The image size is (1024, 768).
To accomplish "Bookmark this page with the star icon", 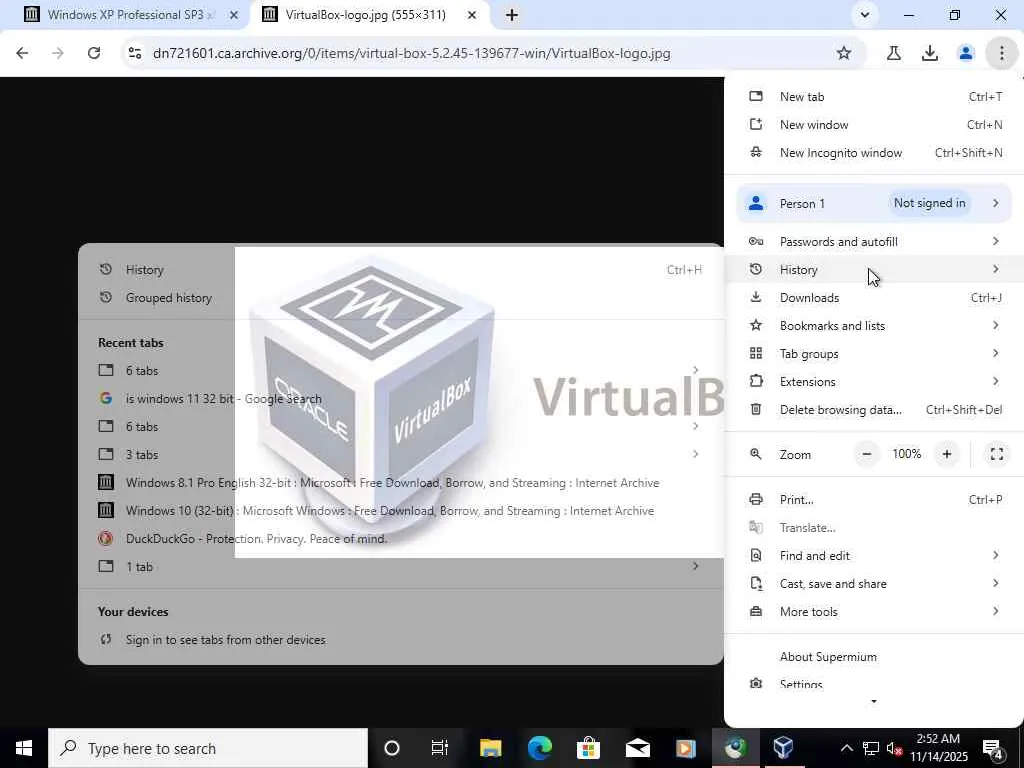I will 844,53.
